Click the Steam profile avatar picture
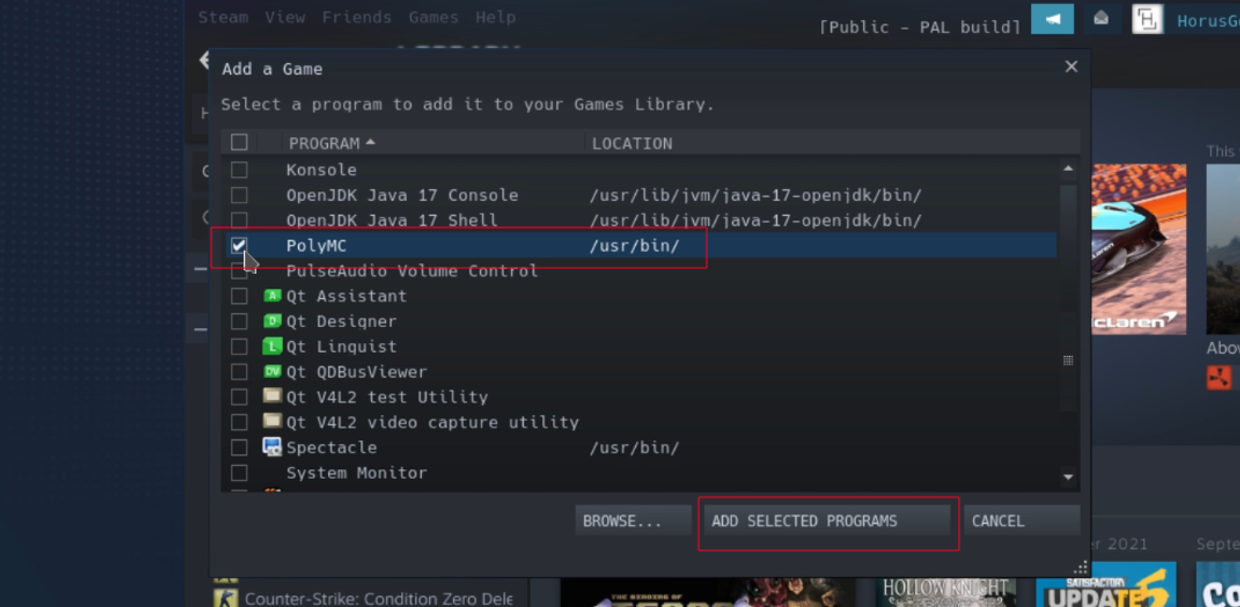 click(1147, 19)
